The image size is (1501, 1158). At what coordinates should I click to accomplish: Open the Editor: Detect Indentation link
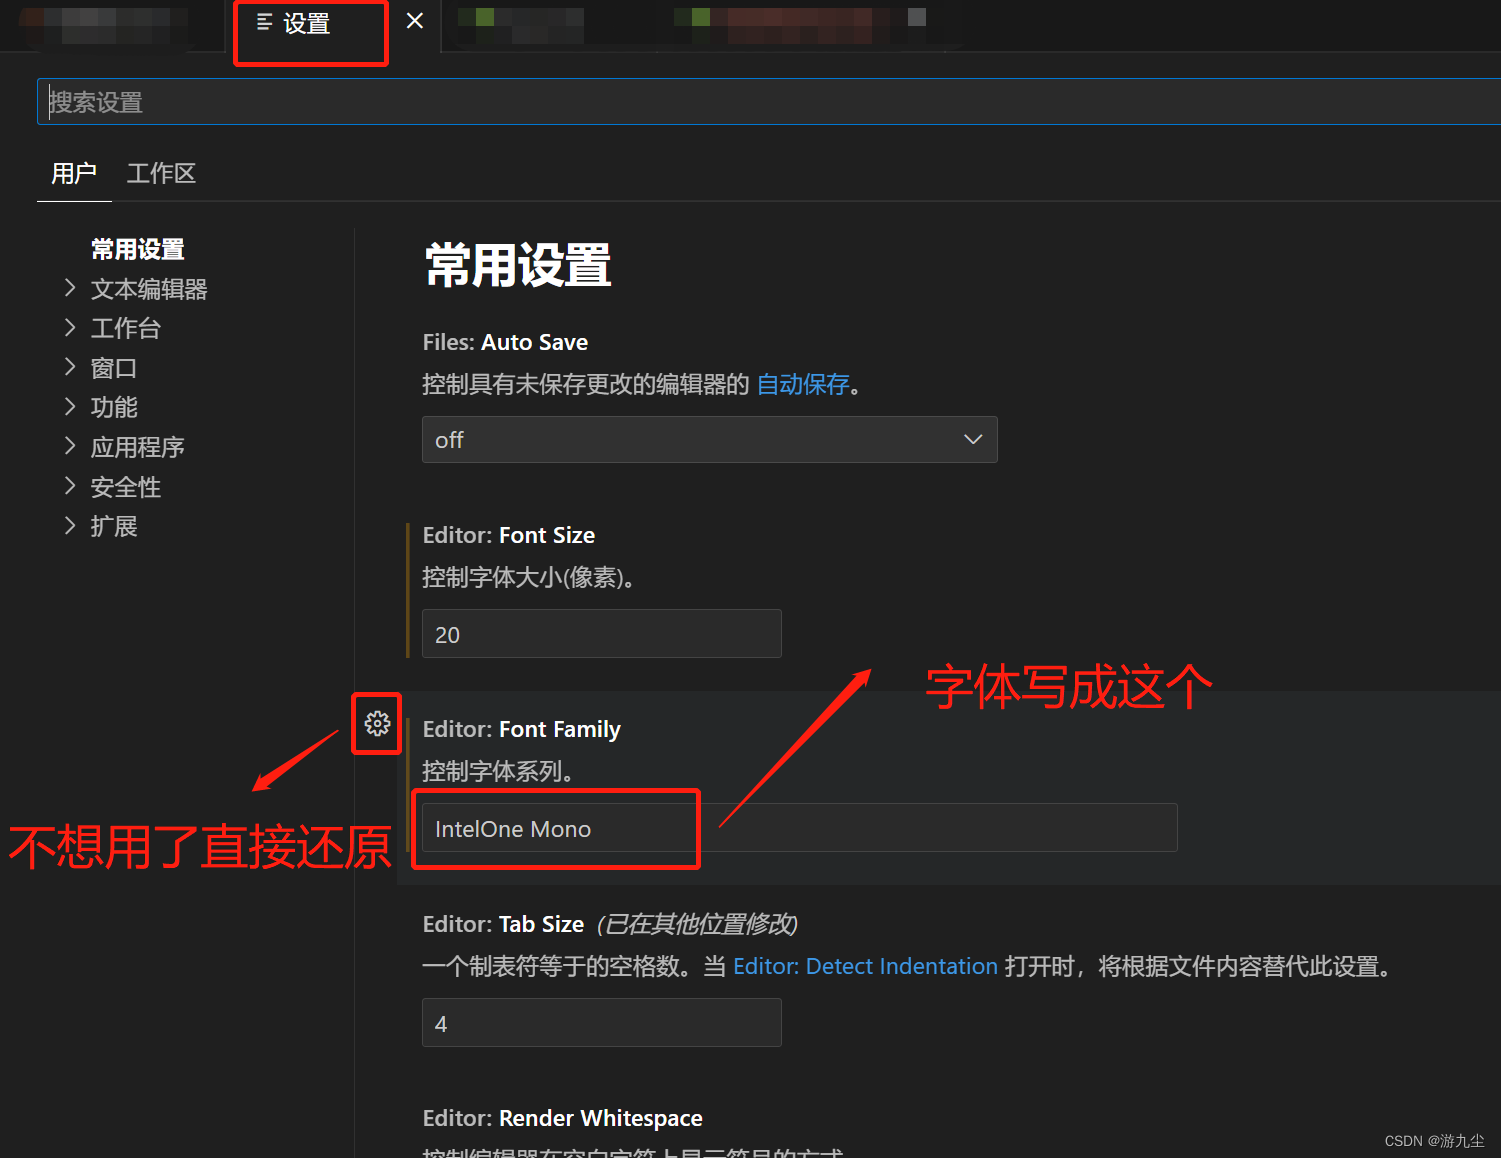coord(865,966)
